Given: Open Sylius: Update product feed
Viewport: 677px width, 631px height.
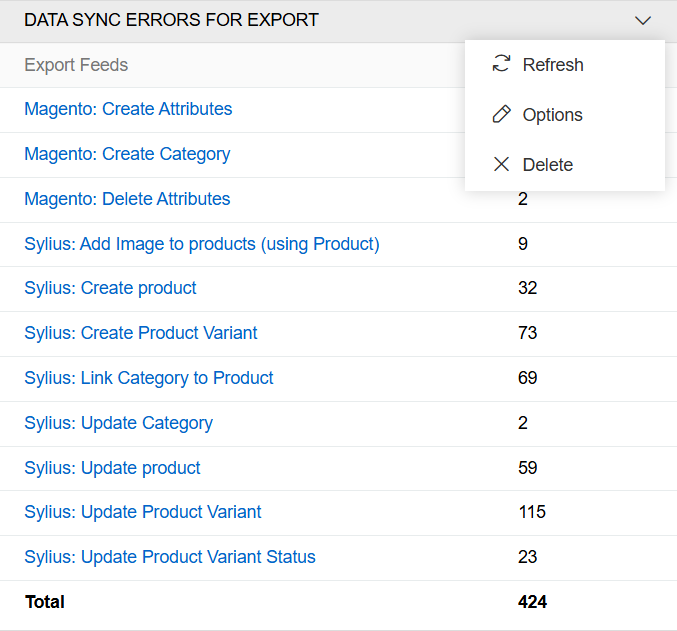Looking at the screenshot, I should click(x=112, y=468).
